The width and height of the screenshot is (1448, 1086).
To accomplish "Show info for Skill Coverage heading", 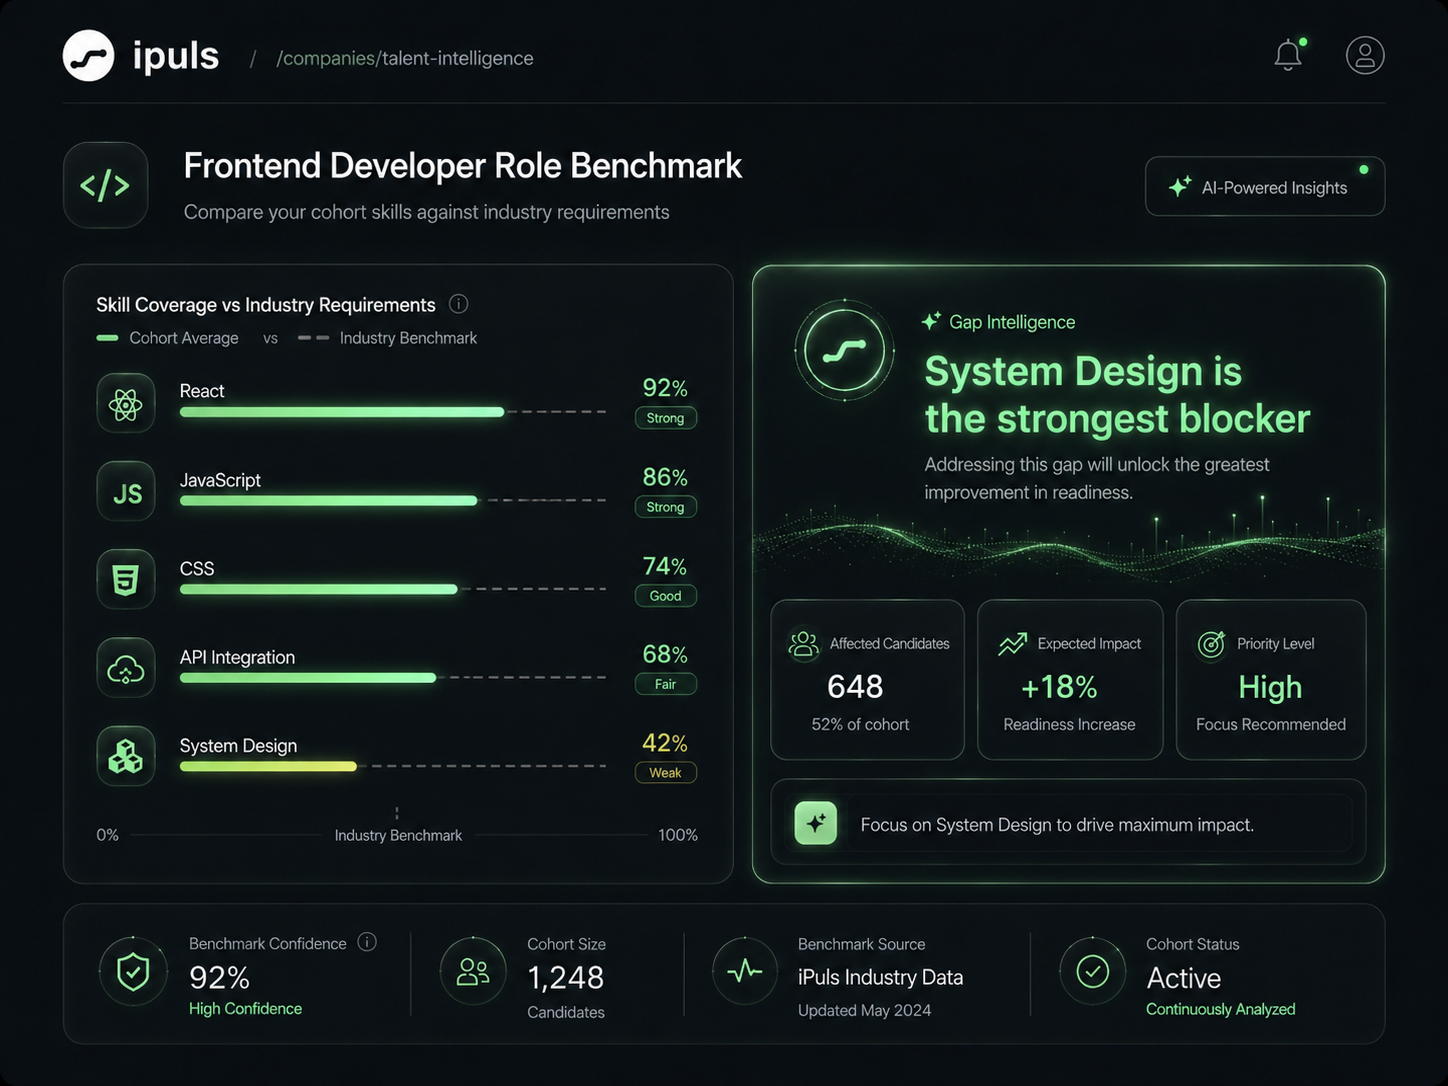I will pyautogui.click(x=459, y=304).
